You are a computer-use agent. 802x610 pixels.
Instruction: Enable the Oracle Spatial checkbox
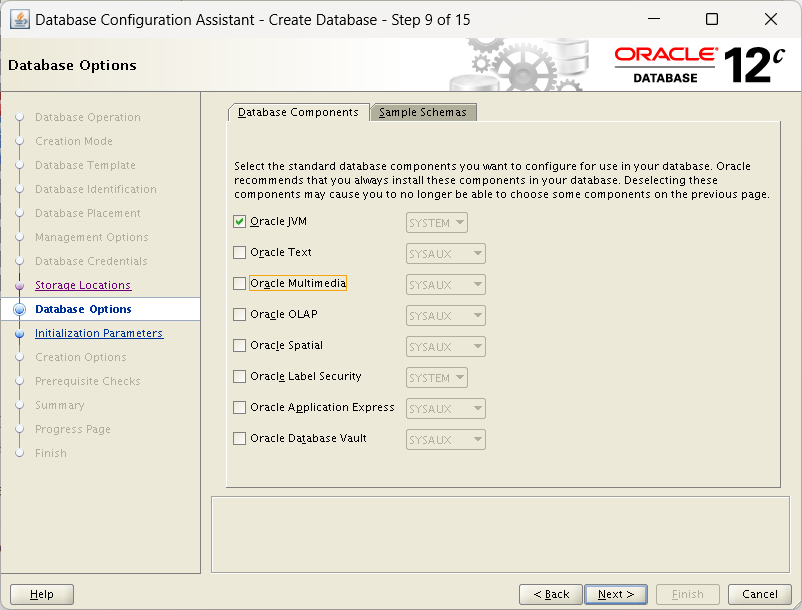pos(239,346)
